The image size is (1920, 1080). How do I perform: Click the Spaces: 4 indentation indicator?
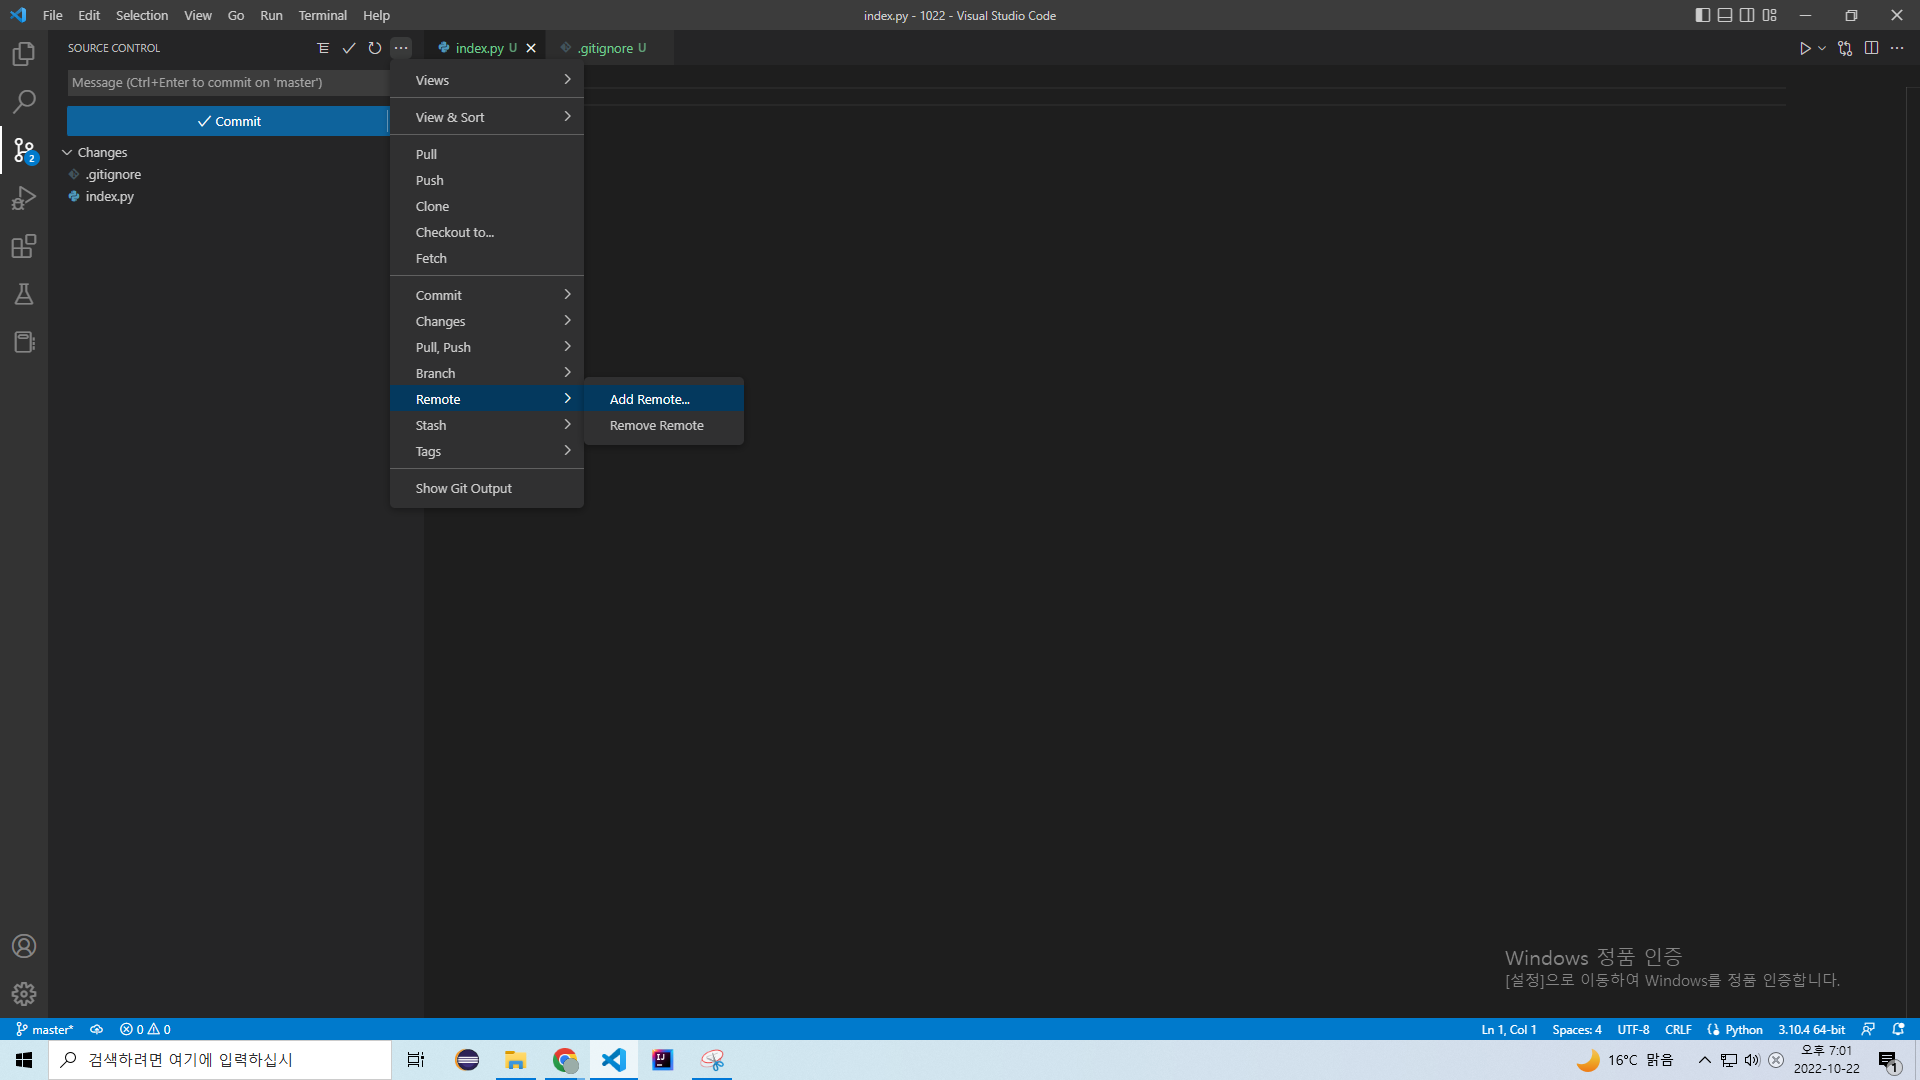tap(1577, 1029)
